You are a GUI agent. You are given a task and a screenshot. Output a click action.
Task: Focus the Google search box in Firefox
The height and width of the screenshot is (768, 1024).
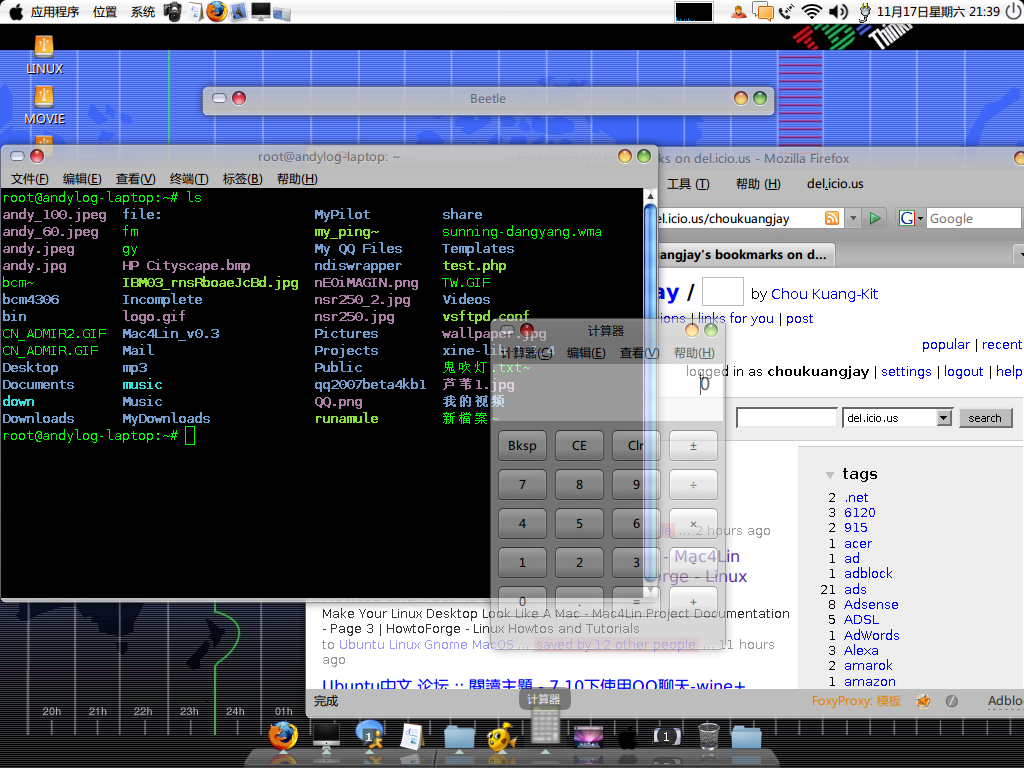[x=973, y=218]
